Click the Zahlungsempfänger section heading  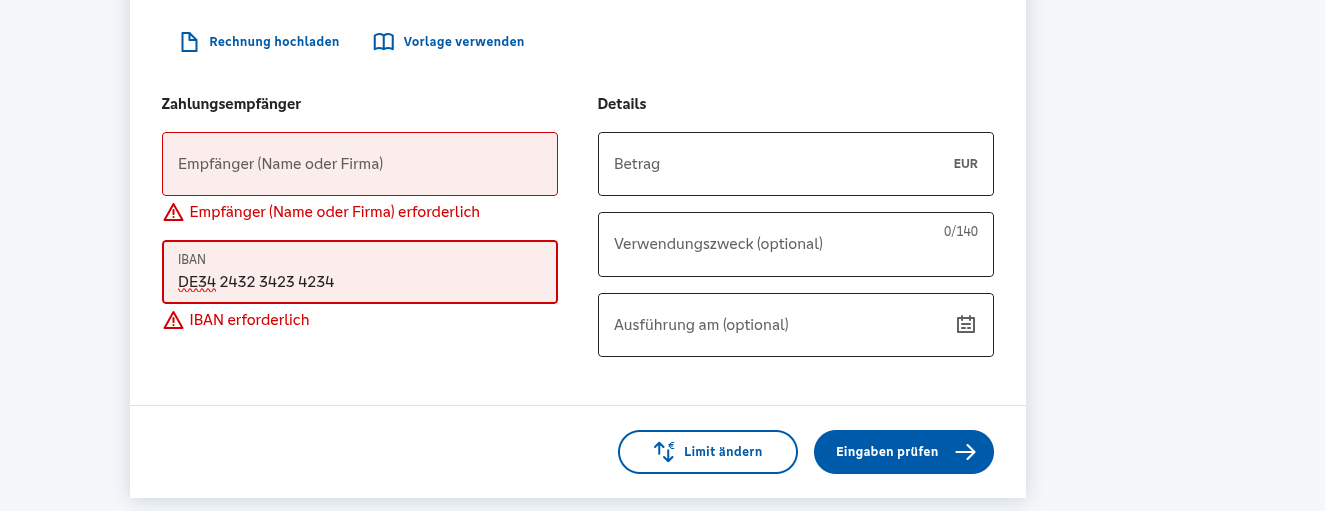231,104
